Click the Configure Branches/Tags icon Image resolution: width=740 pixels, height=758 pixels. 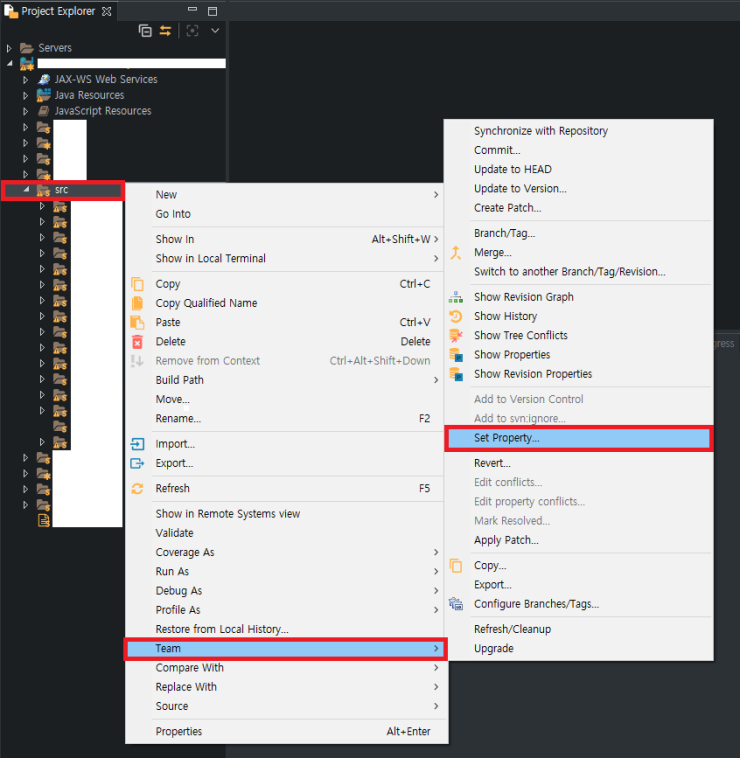[x=456, y=604]
